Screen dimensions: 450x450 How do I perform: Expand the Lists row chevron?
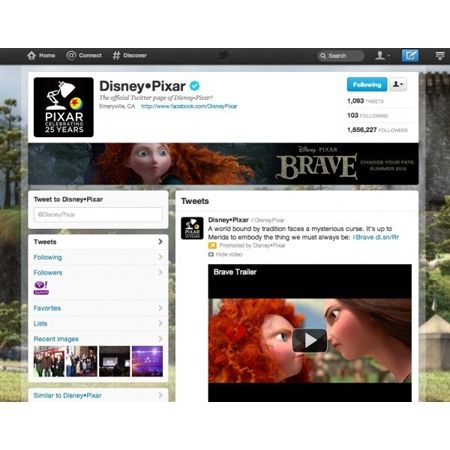(160, 323)
